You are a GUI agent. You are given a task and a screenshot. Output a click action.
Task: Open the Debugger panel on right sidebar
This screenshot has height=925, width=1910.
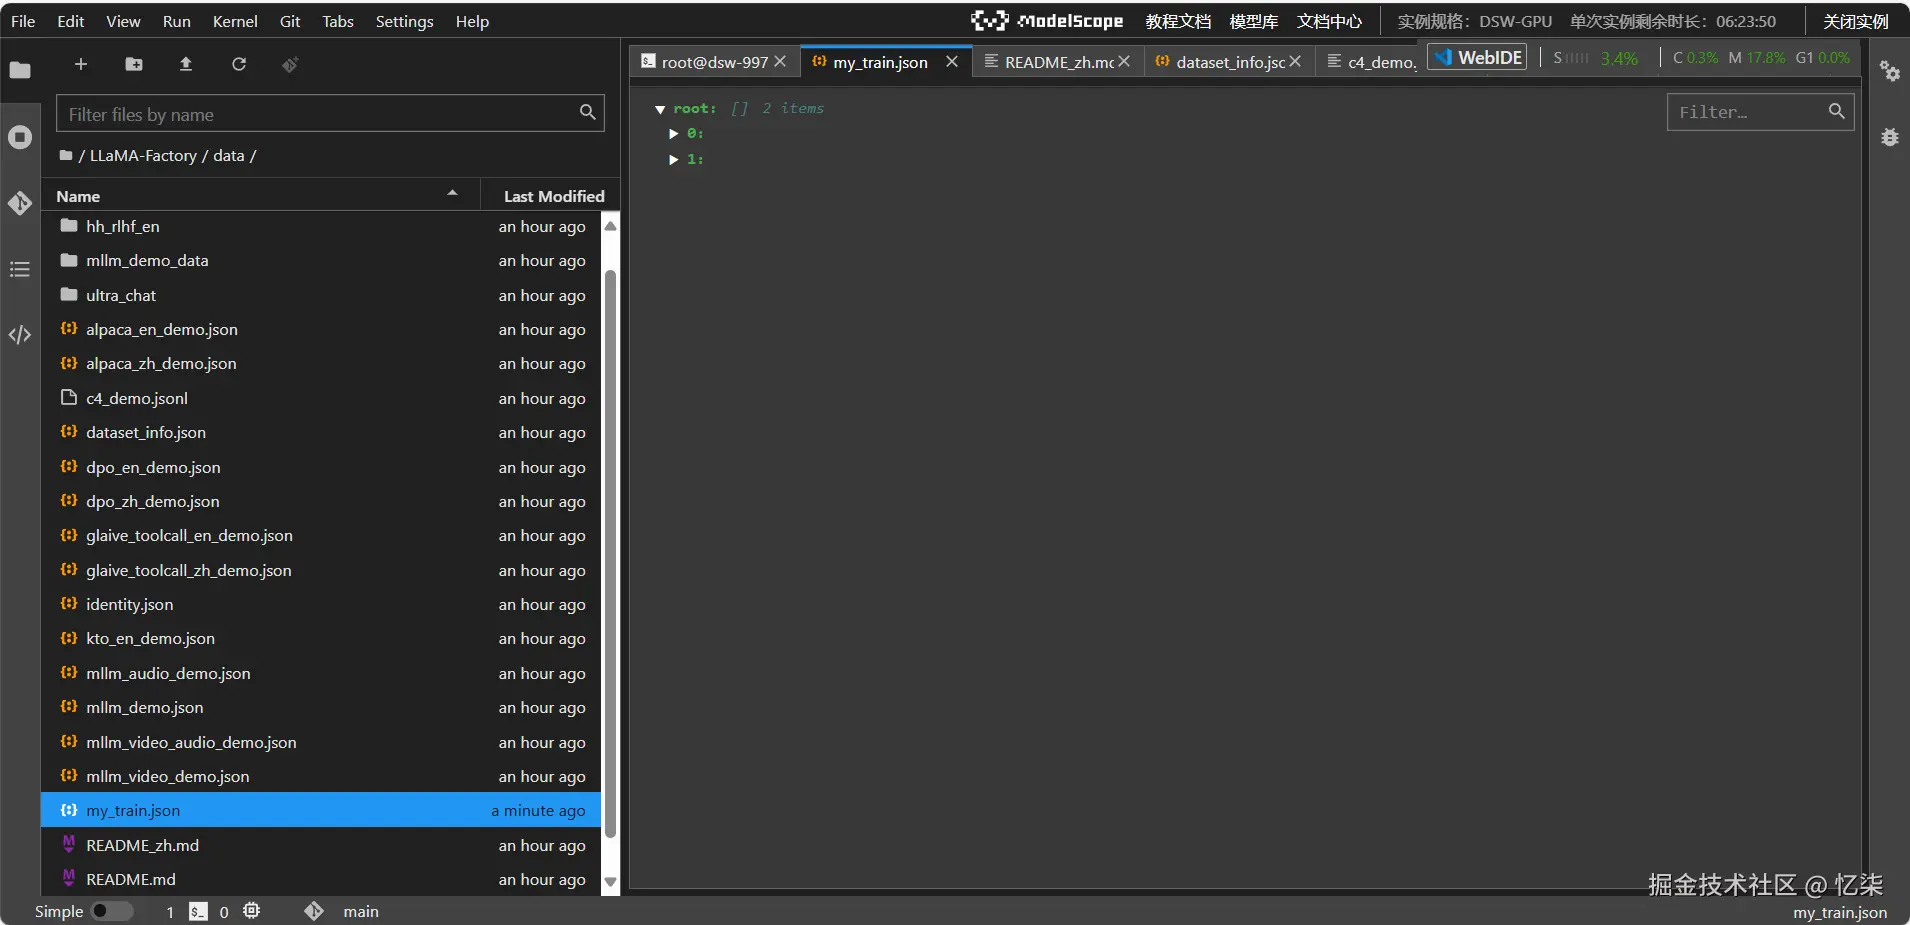point(1890,137)
